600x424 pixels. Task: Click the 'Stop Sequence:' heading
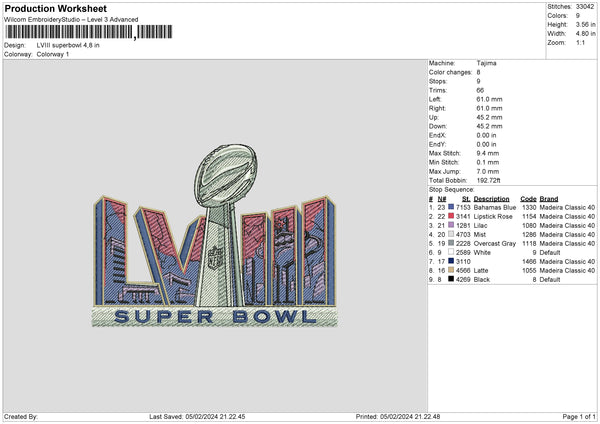click(452, 190)
